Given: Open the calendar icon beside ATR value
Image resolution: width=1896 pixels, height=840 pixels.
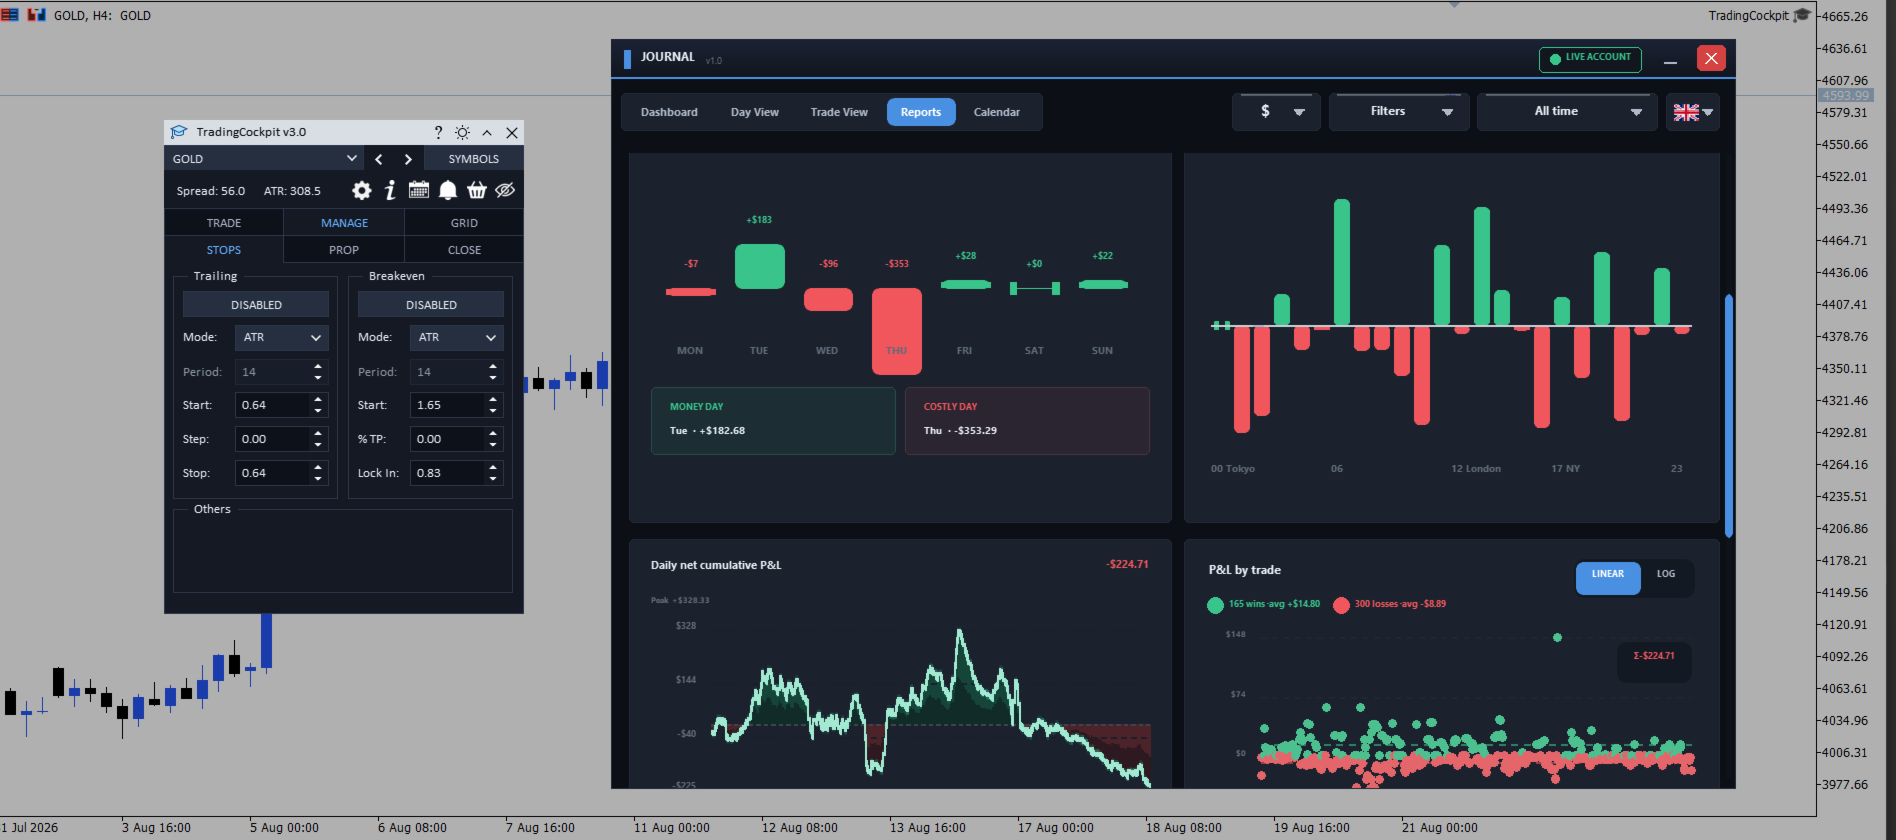Looking at the screenshot, I should (419, 190).
